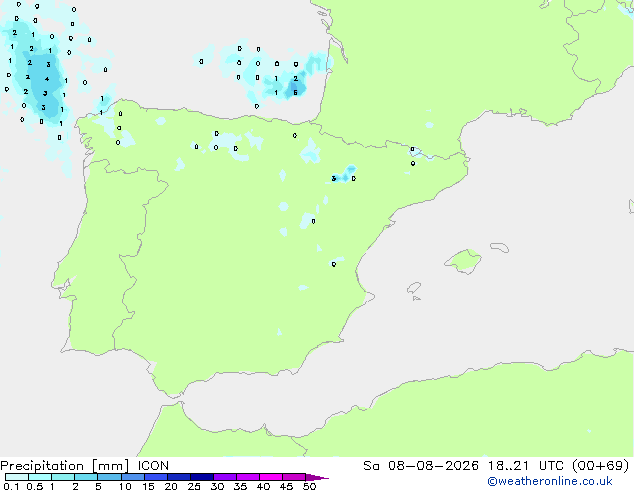Click the magenta 40–45 mm legend swatch

(x=271, y=477)
